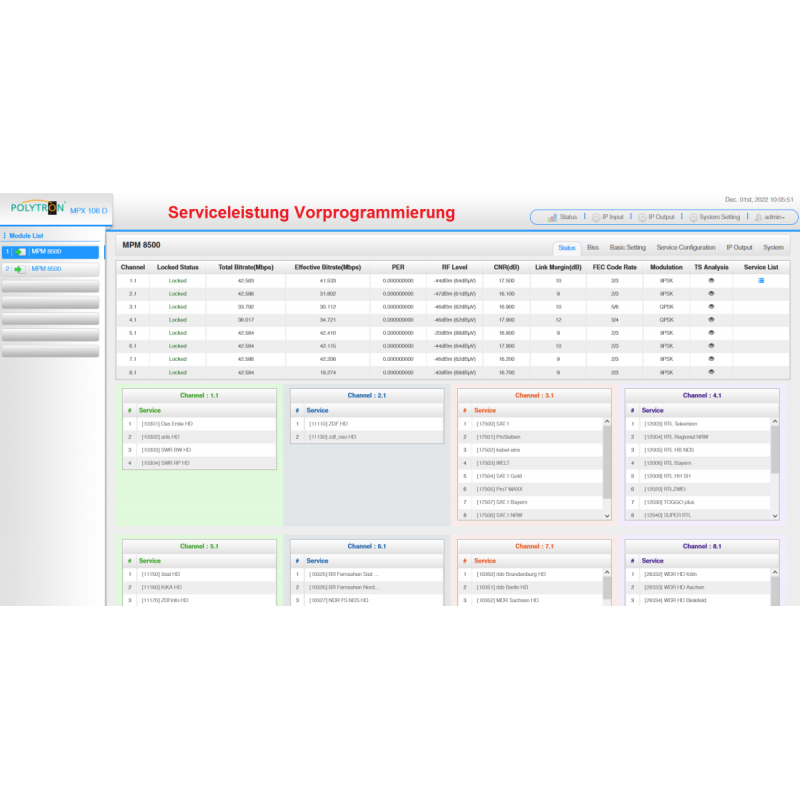Select service [12030] TOGGO plus

coord(698,502)
